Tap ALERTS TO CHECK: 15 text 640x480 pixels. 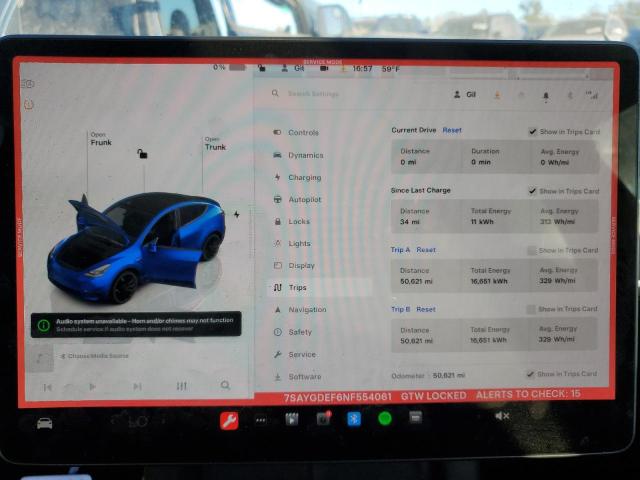pos(528,395)
